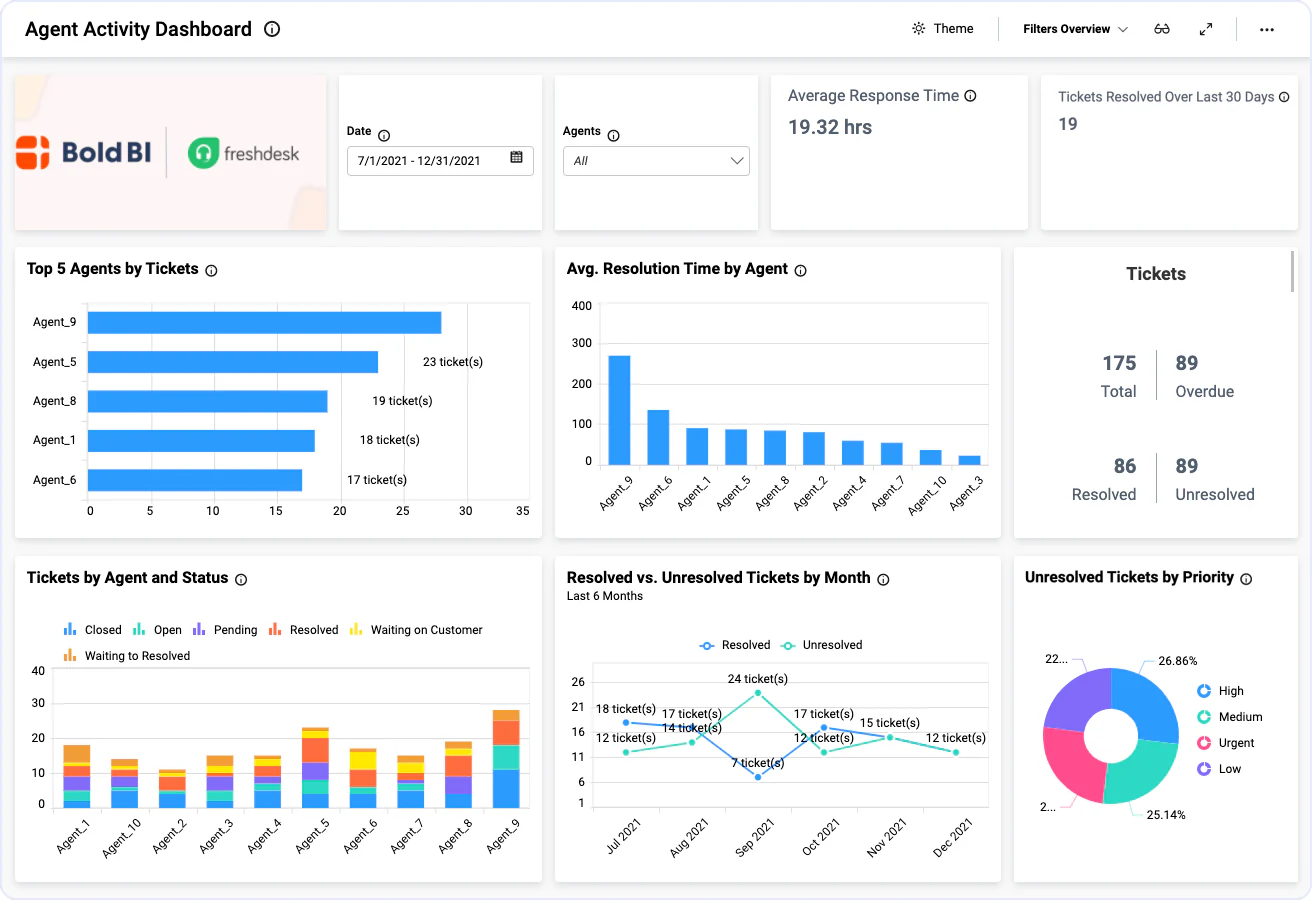Image resolution: width=1312 pixels, height=900 pixels.
Task: Click the info icon beside Agent Activity Dashboard title
Action: tap(272, 29)
